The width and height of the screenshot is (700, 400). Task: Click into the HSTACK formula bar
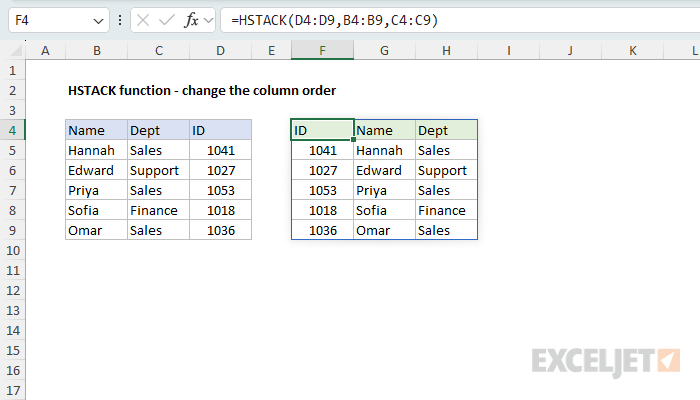pos(460,20)
